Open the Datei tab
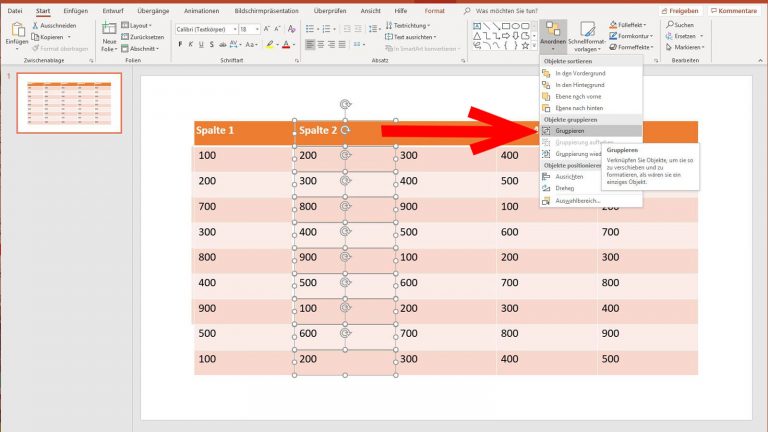The image size is (768, 432). click(15, 11)
